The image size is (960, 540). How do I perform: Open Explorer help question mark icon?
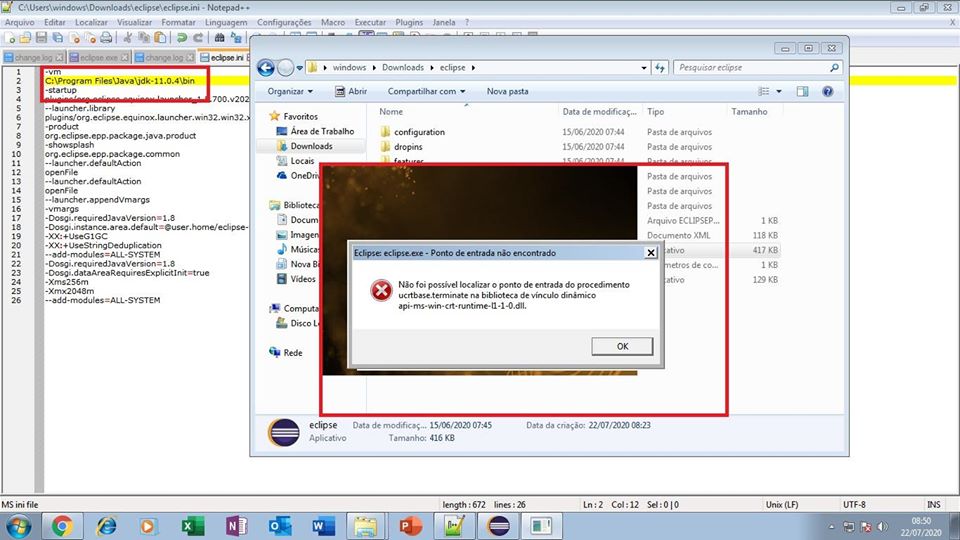click(827, 91)
